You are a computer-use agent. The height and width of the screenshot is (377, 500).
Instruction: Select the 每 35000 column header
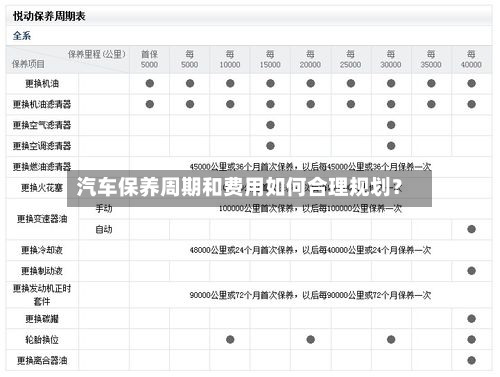coord(431,59)
